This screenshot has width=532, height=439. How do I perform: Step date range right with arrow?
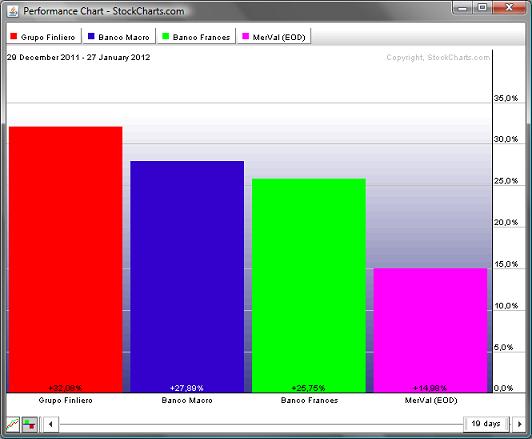click(519, 424)
